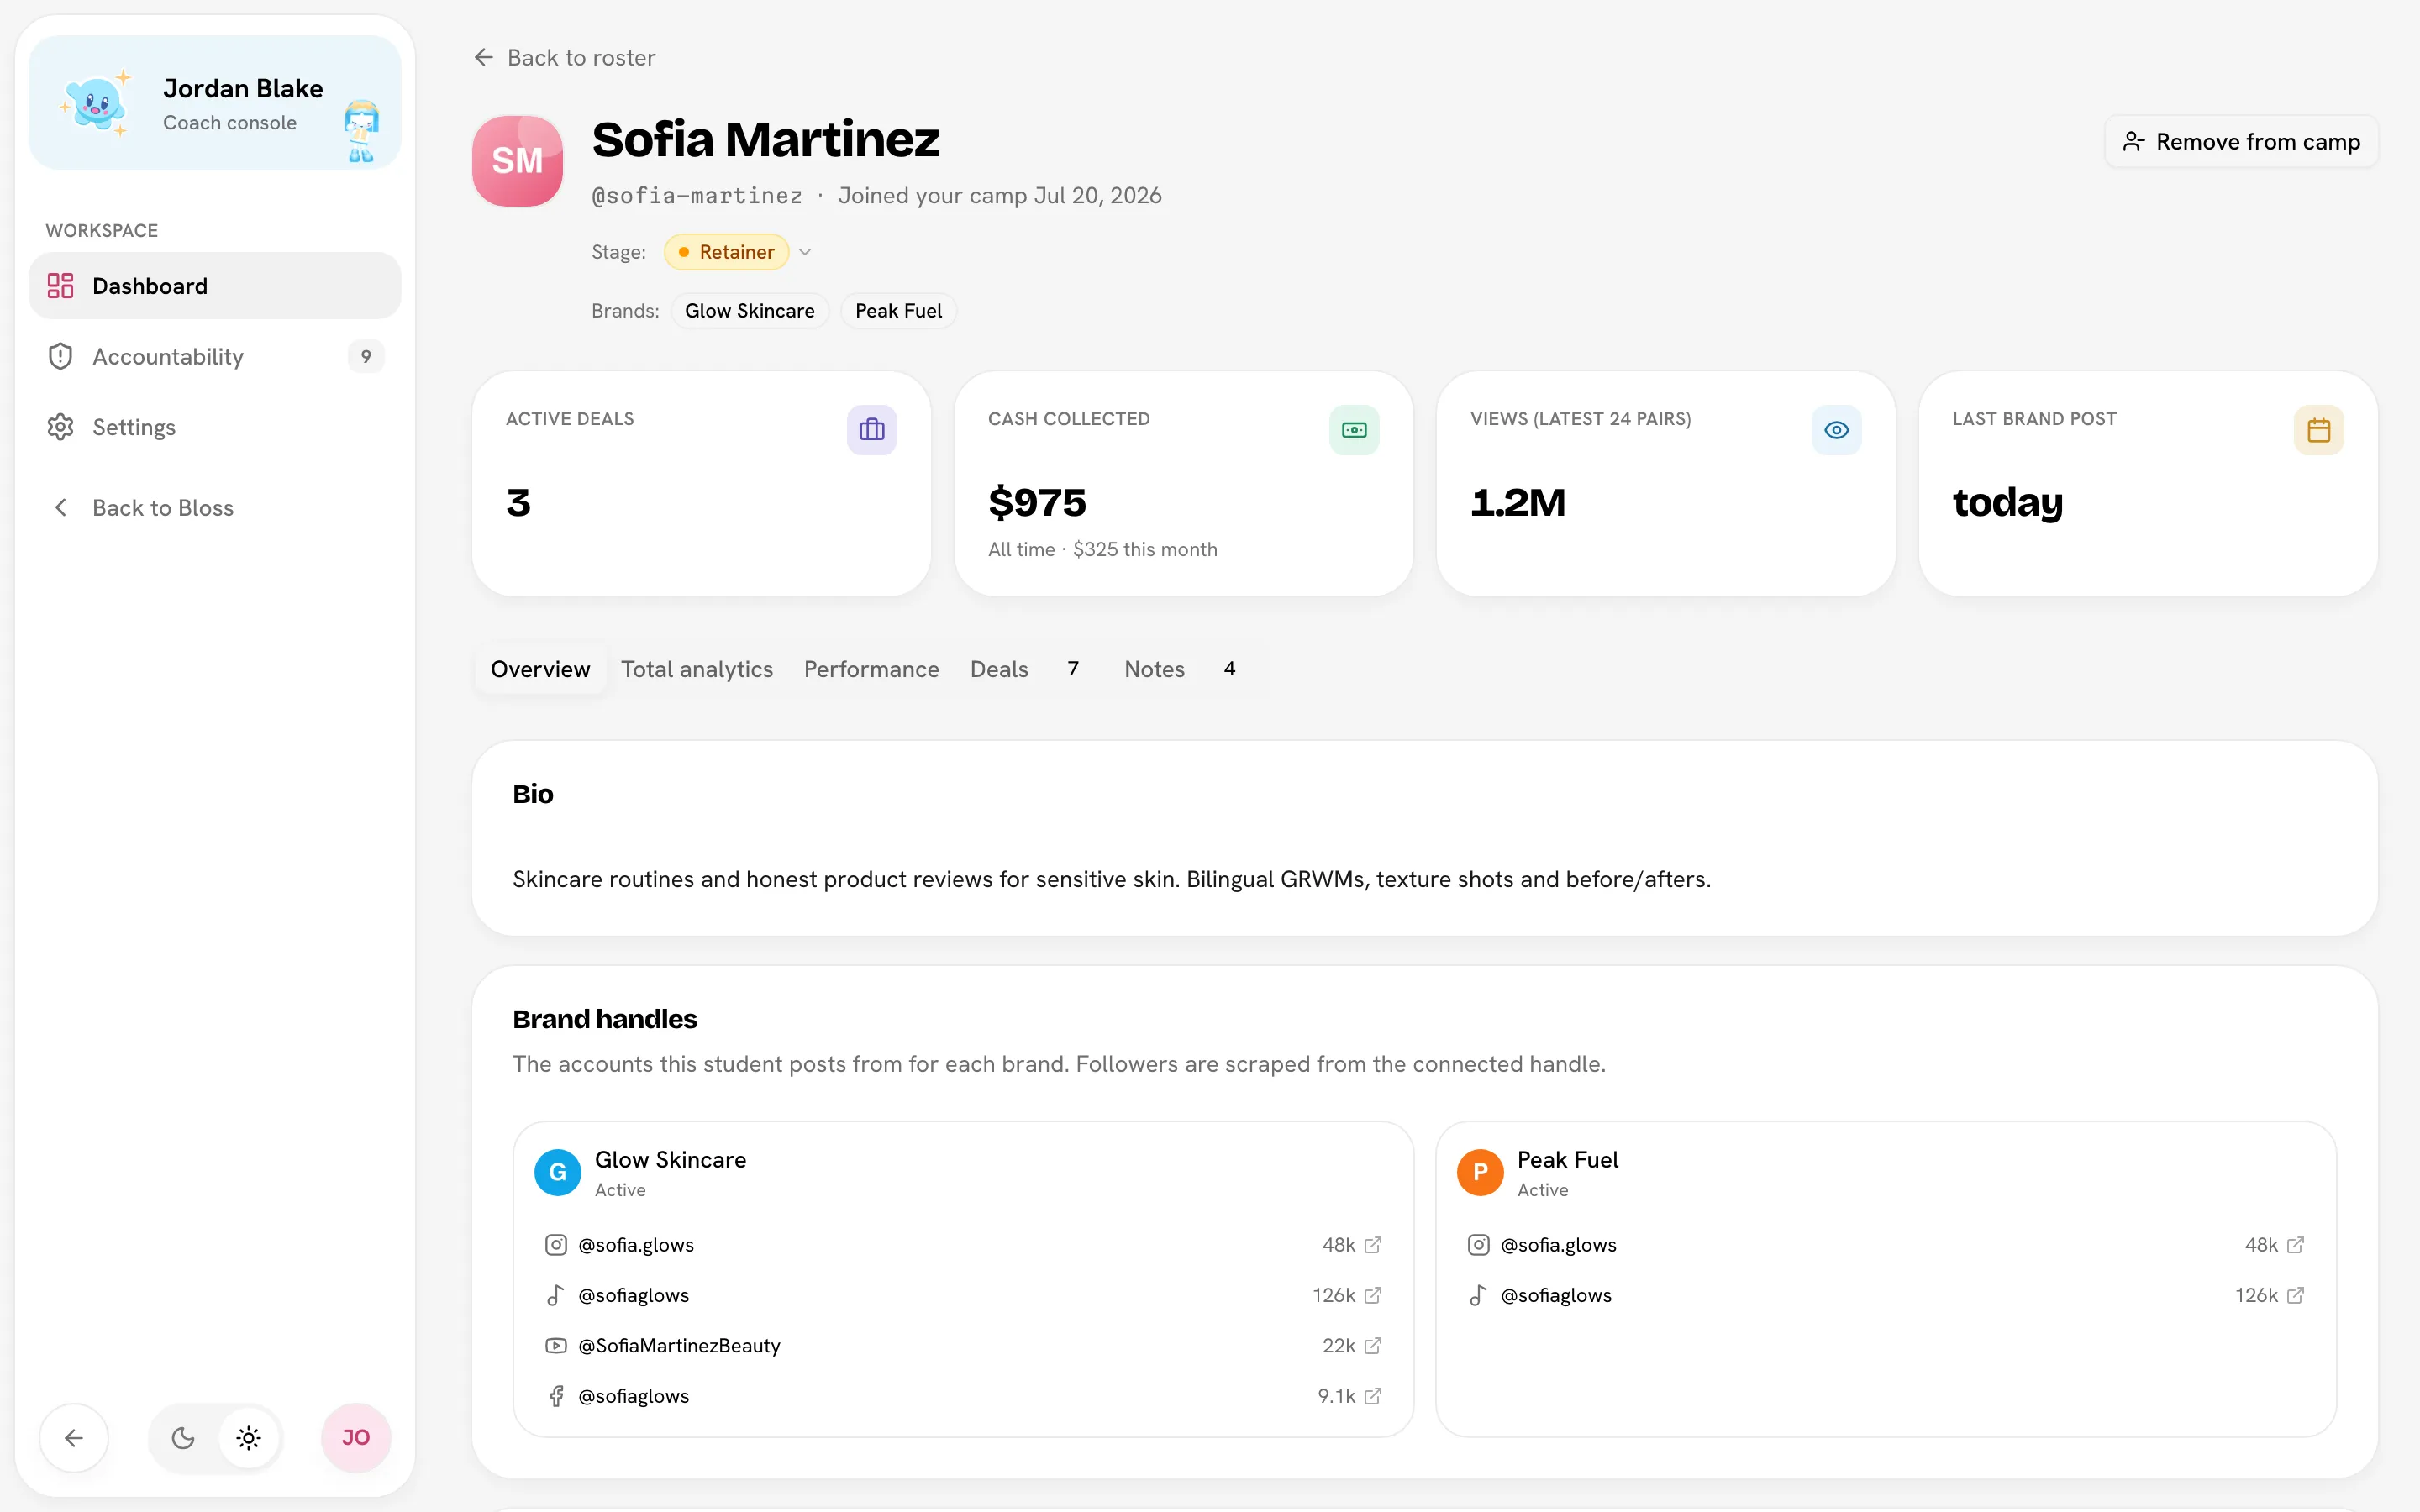Click the calendar icon on Last Brand Post card
2420x1512 pixels.
[2318, 430]
